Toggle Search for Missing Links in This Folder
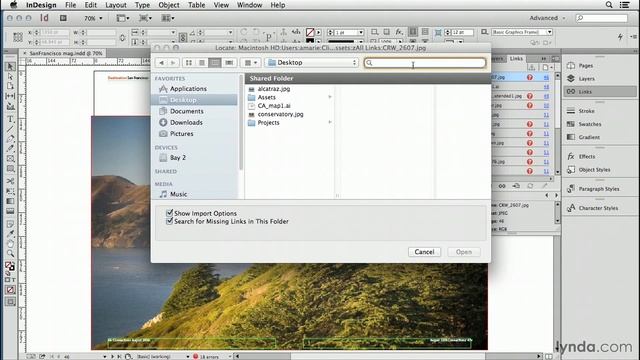Screen dimensions: 640x360 tap(169, 221)
